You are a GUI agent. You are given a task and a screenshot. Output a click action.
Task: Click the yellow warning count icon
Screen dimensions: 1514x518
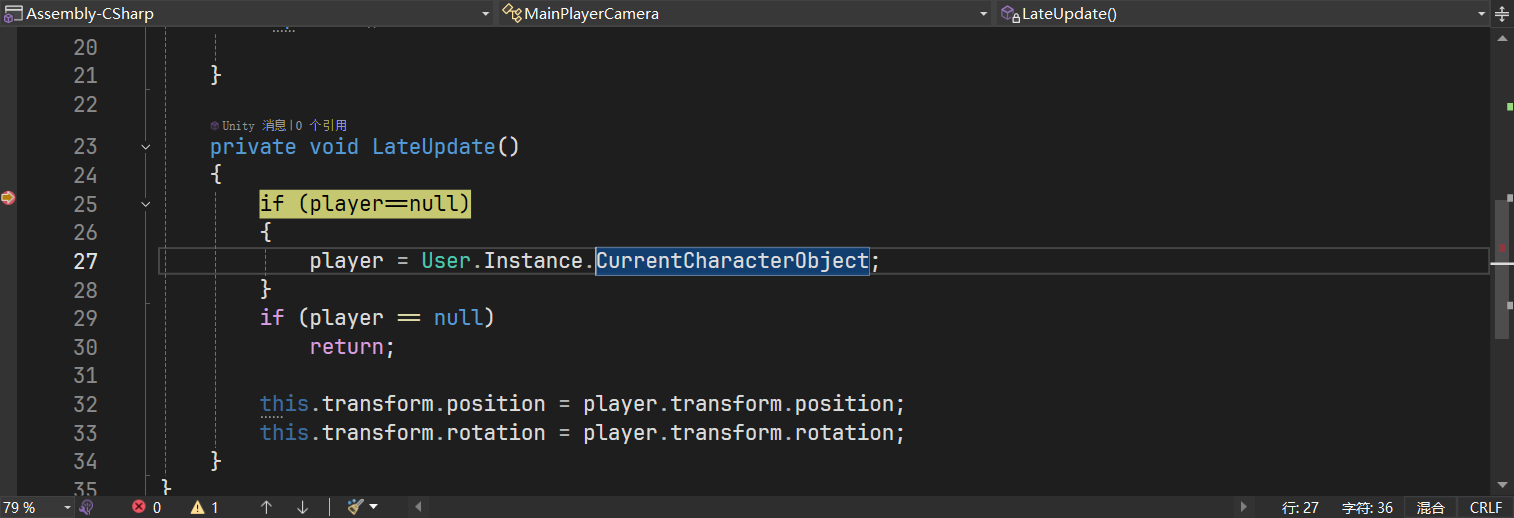tap(197, 507)
